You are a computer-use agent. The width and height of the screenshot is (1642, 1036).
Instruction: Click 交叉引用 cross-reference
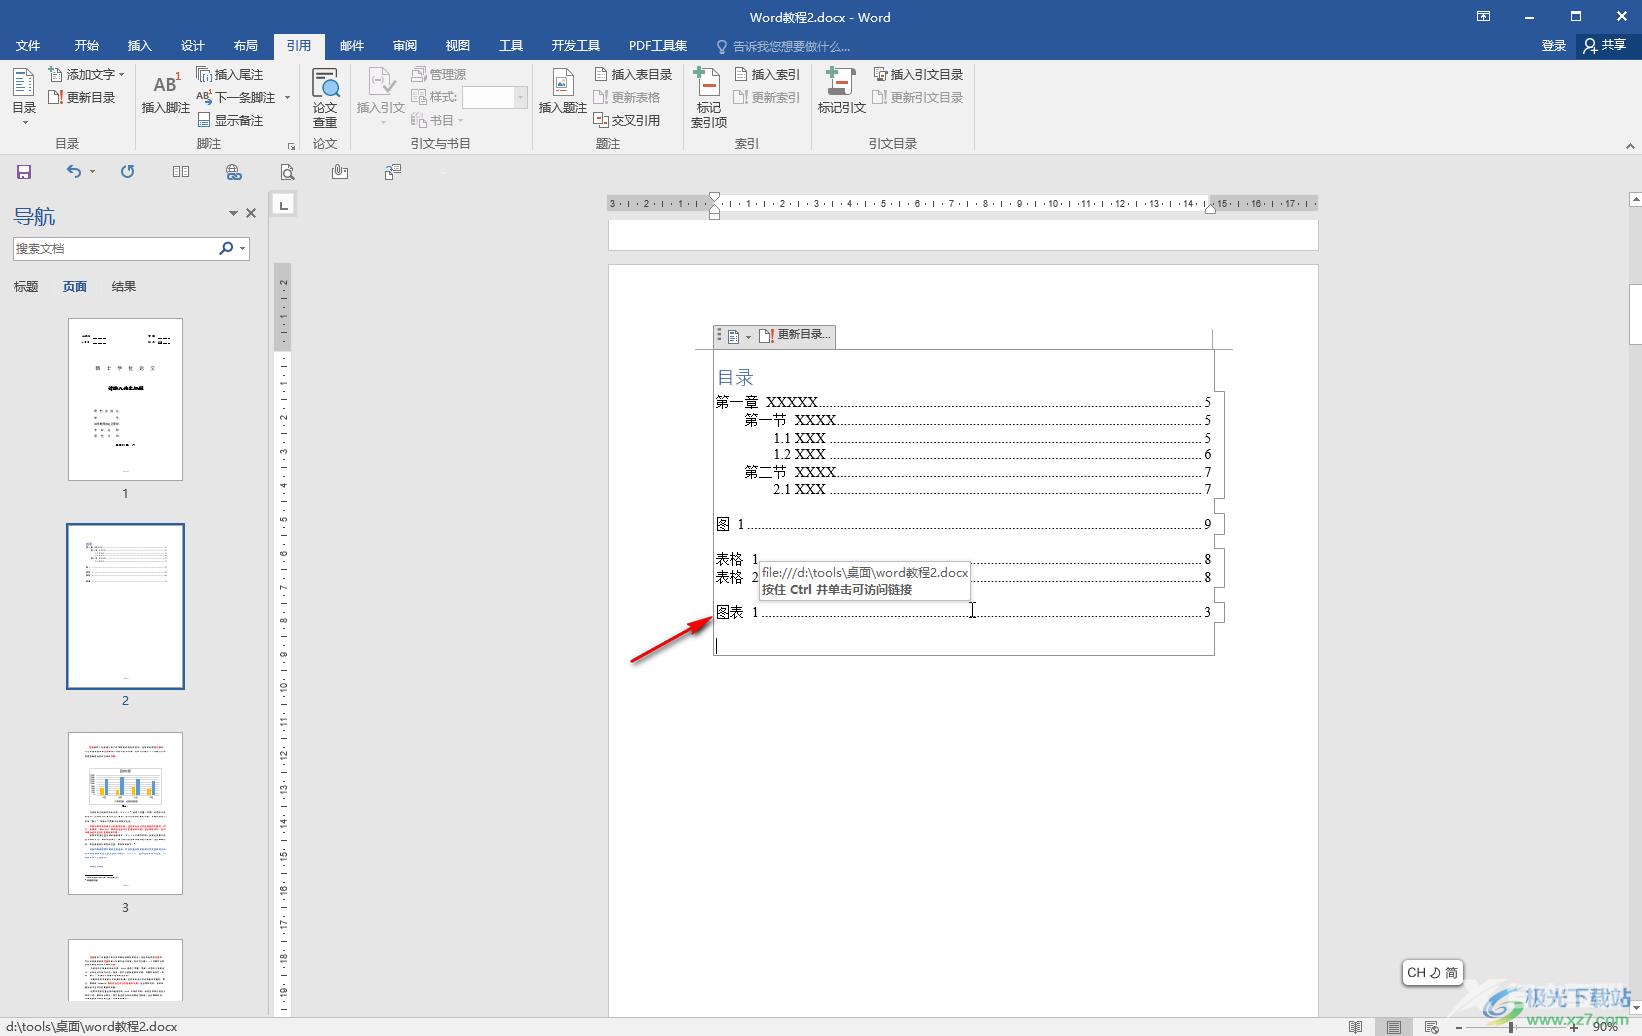point(627,120)
